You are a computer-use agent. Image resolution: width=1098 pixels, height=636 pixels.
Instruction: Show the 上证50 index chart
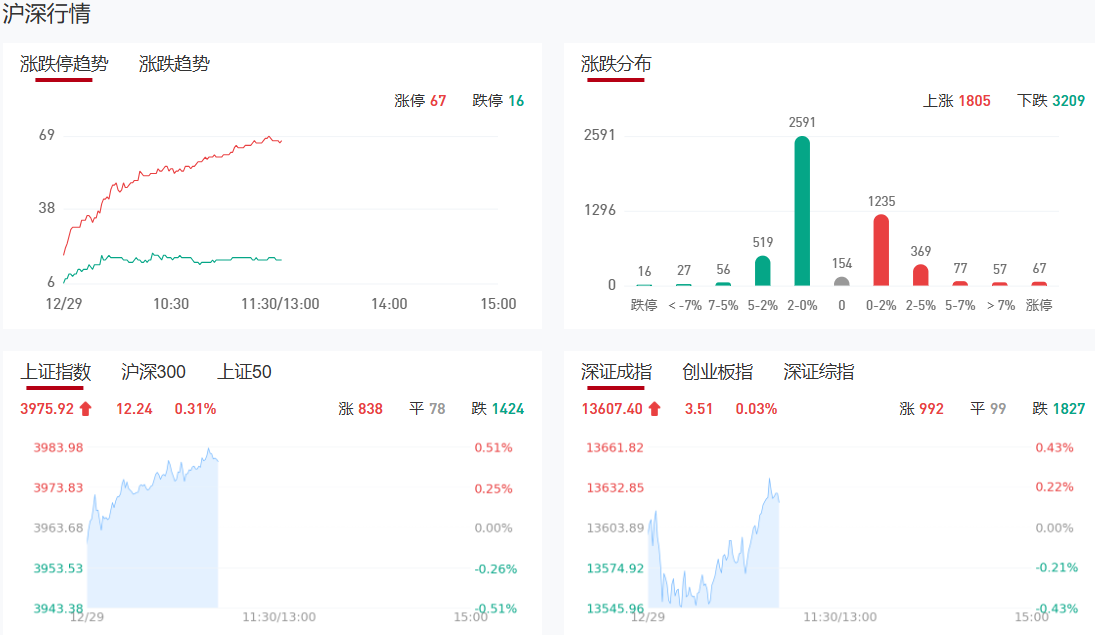click(244, 372)
